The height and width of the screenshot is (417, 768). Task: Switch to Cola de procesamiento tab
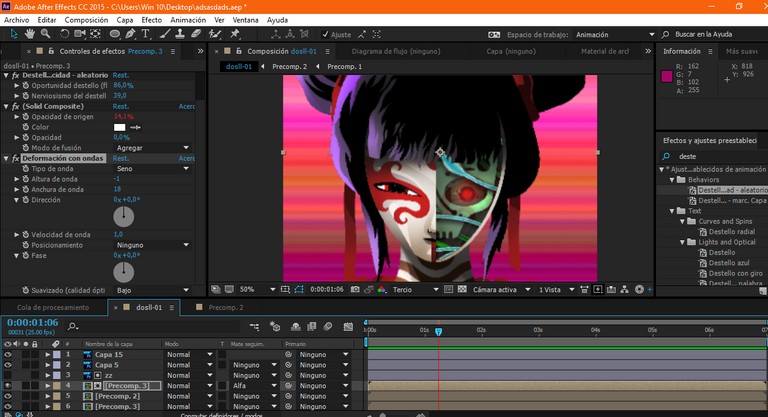[53, 308]
